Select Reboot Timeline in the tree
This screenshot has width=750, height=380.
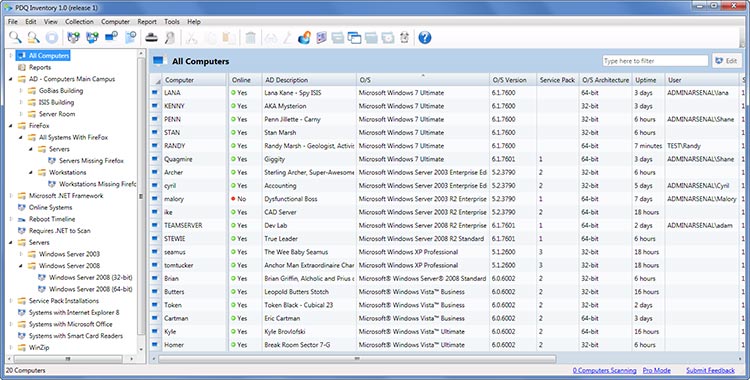52,219
